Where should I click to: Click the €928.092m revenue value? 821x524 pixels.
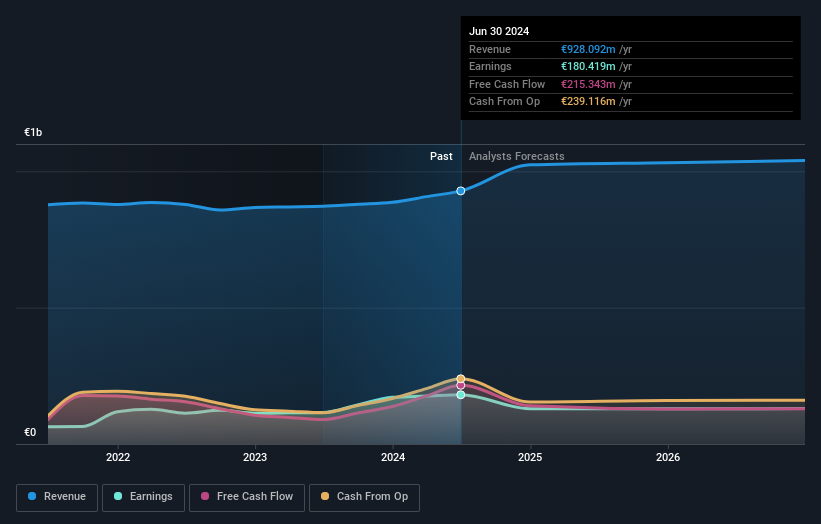tap(588, 49)
